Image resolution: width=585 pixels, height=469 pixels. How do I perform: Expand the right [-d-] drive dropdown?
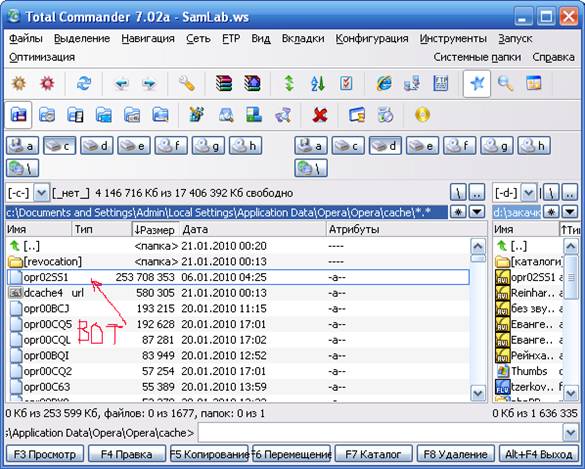(528, 193)
